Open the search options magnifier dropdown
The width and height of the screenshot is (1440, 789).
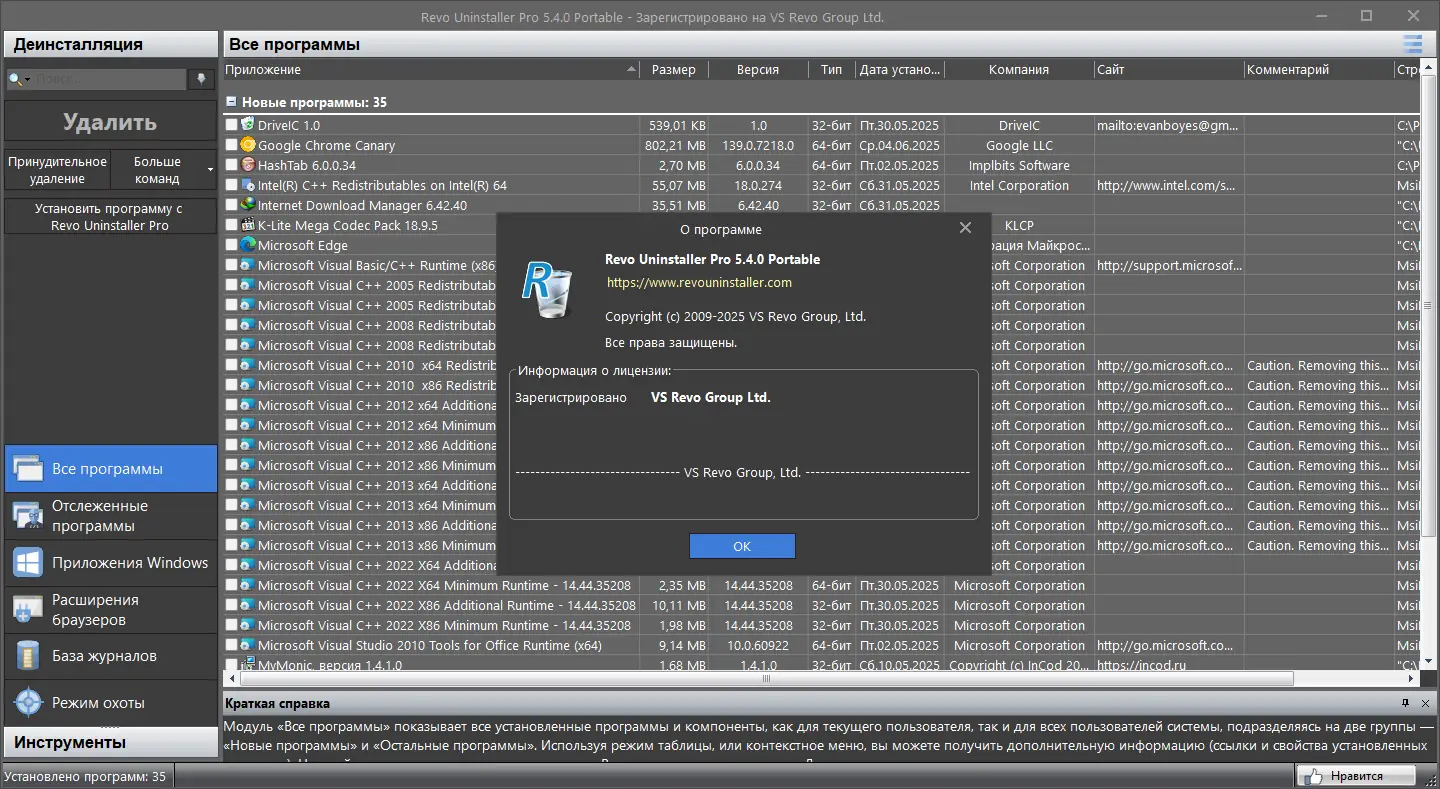pyautogui.click(x=19, y=79)
